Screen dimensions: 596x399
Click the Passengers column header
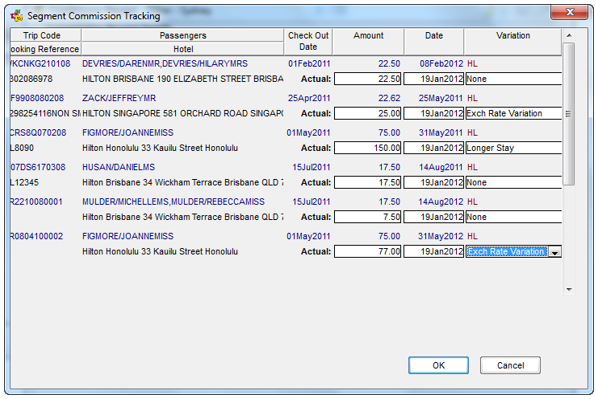183,35
